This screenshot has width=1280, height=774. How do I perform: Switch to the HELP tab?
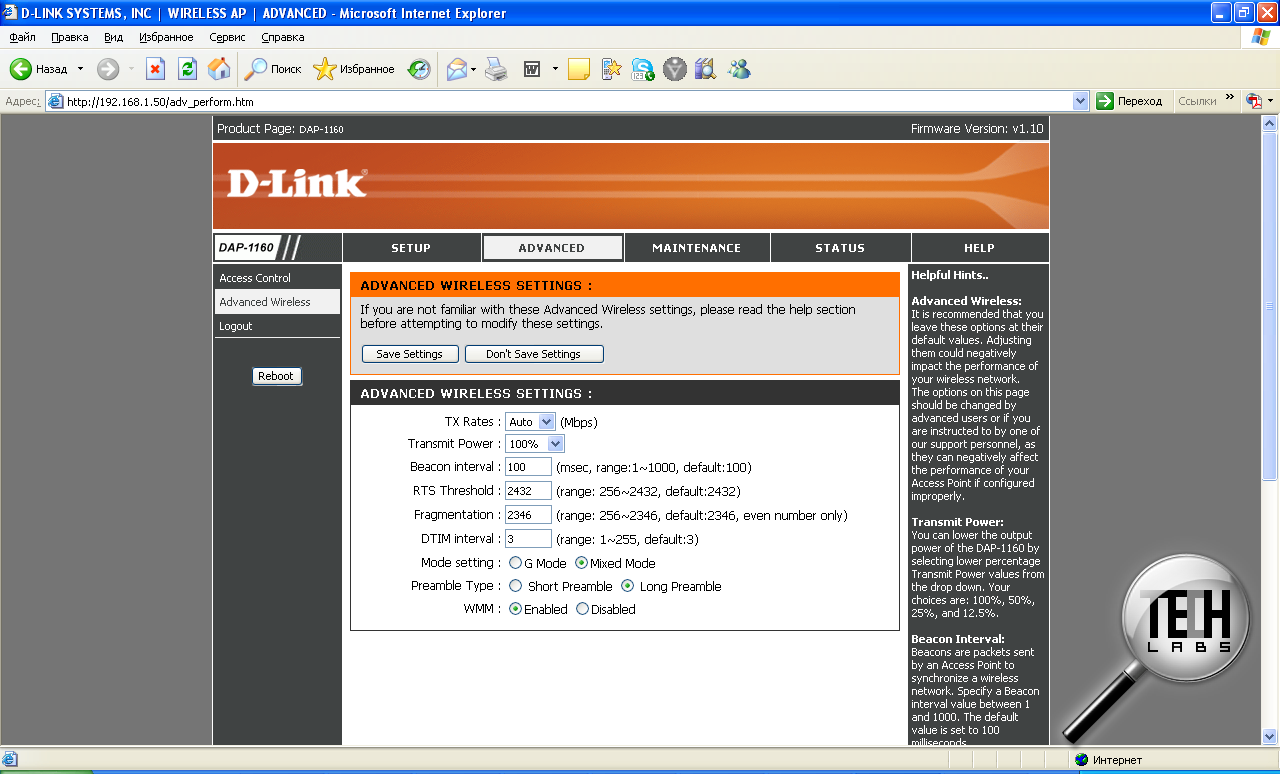[x=979, y=248]
